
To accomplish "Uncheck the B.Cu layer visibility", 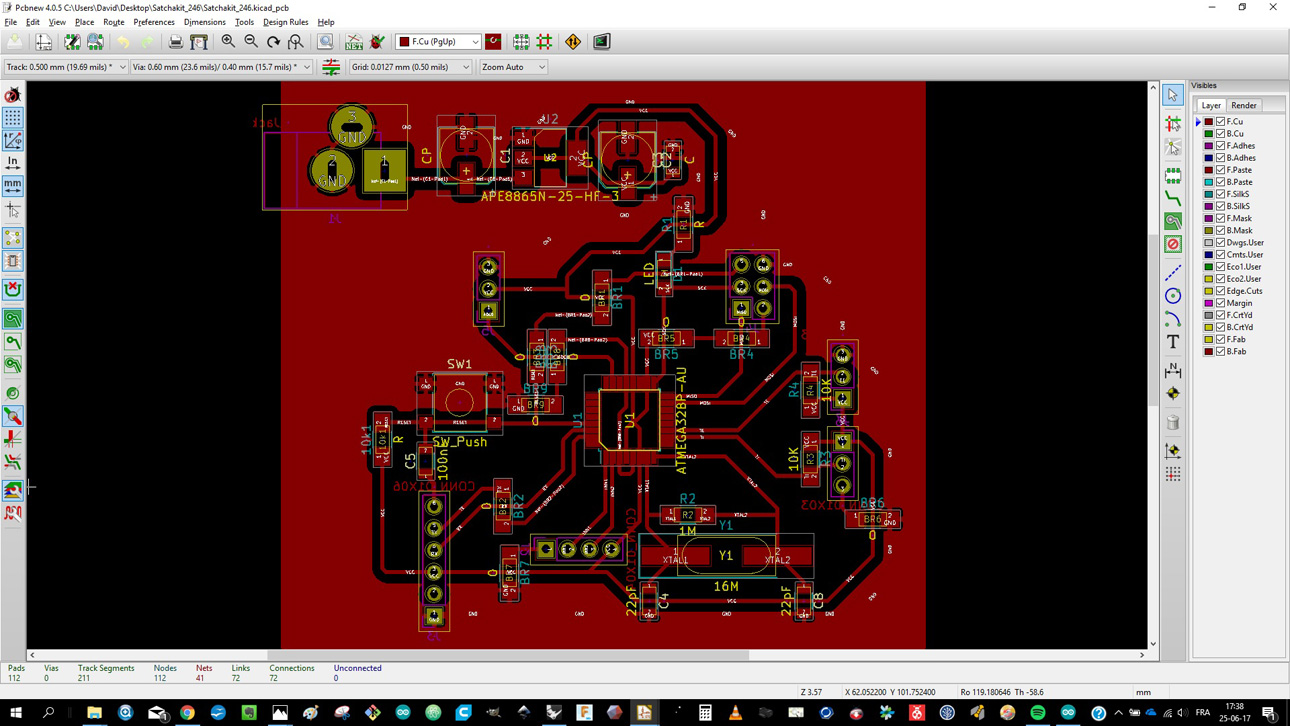I will pyautogui.click(x=1221, y=134).
